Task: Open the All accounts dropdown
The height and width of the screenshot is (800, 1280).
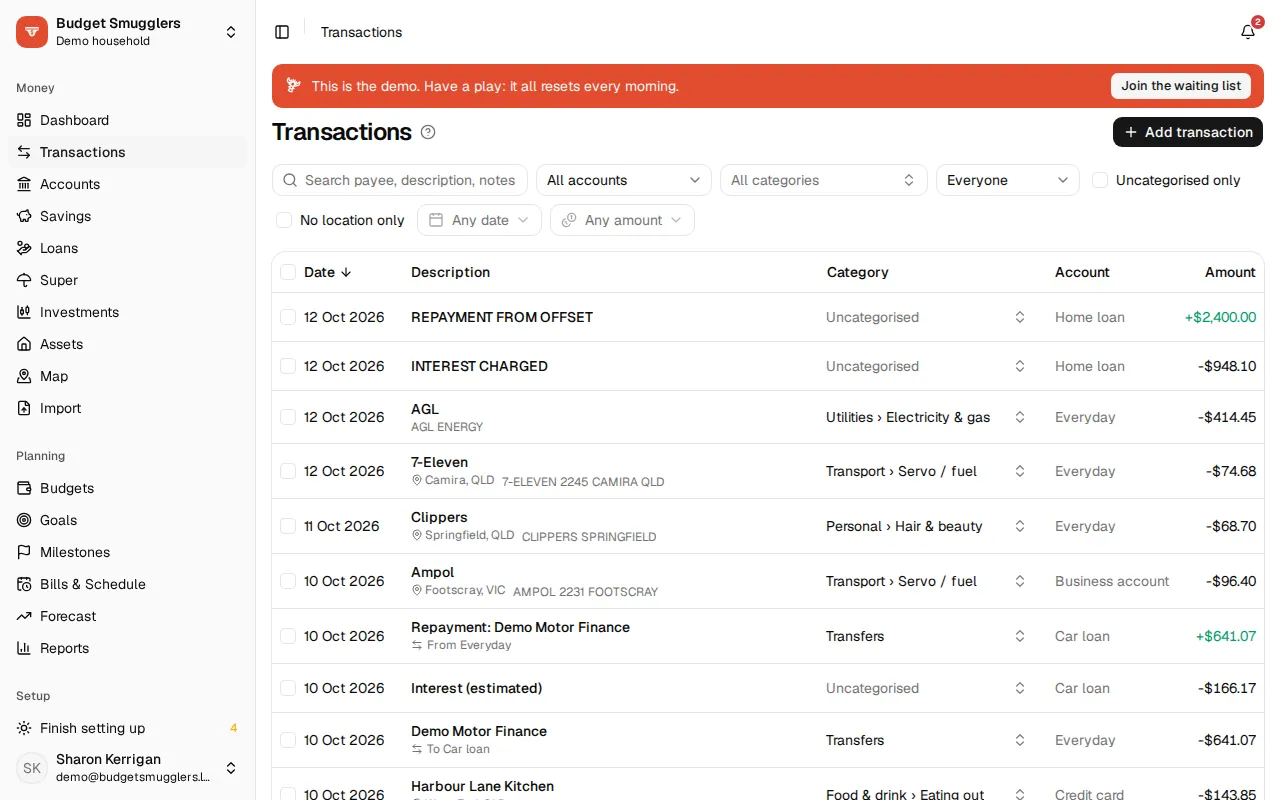Action: click(x=624, y=180)
